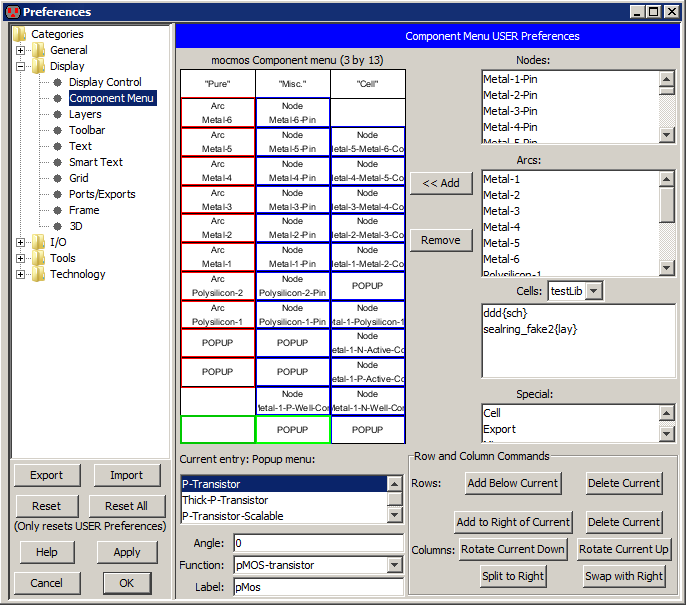
Task: Click the Tools folder icon
Action: point(38,258)
